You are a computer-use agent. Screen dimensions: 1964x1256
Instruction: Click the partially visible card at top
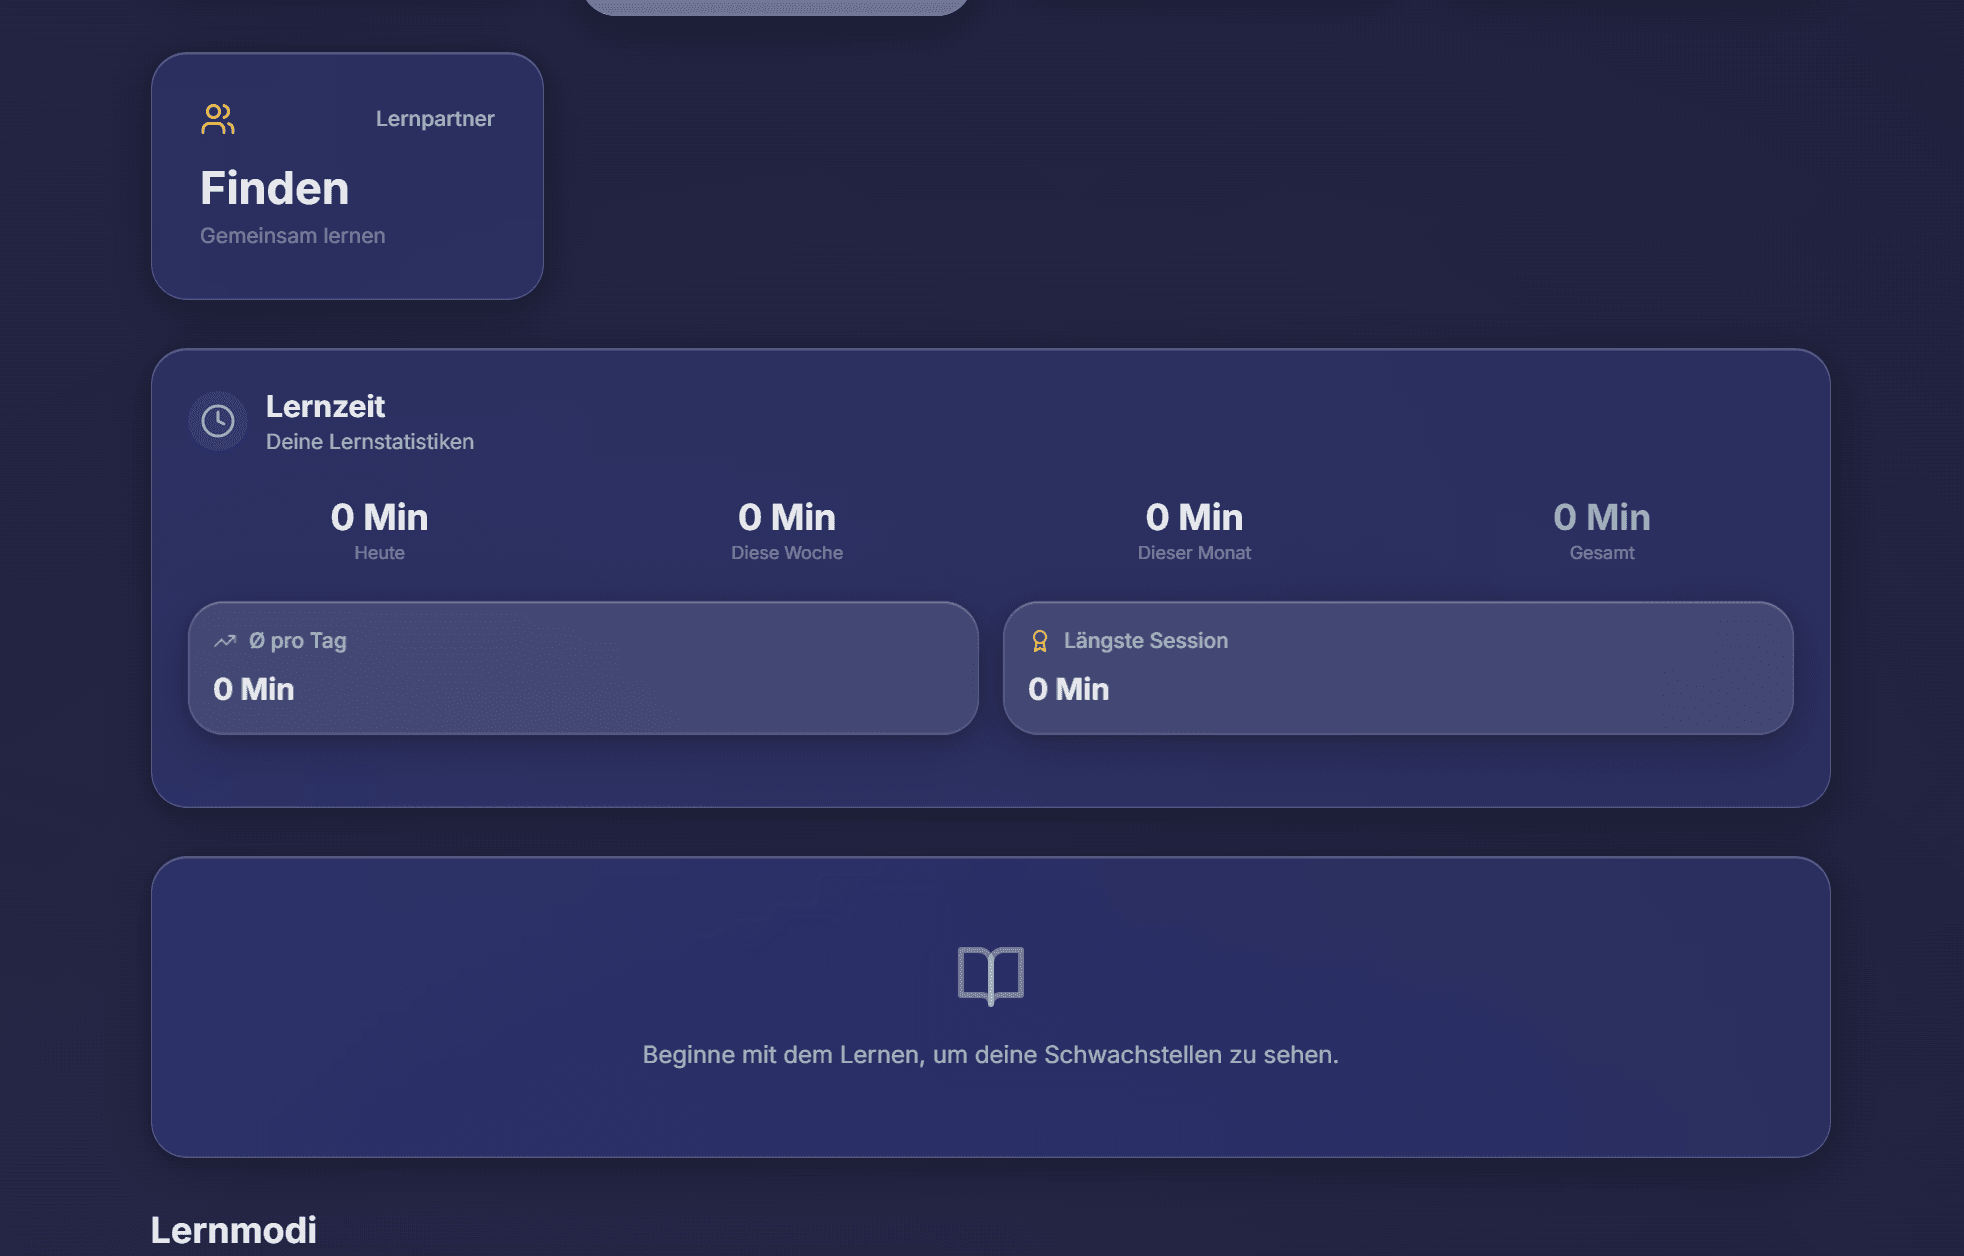776,6
